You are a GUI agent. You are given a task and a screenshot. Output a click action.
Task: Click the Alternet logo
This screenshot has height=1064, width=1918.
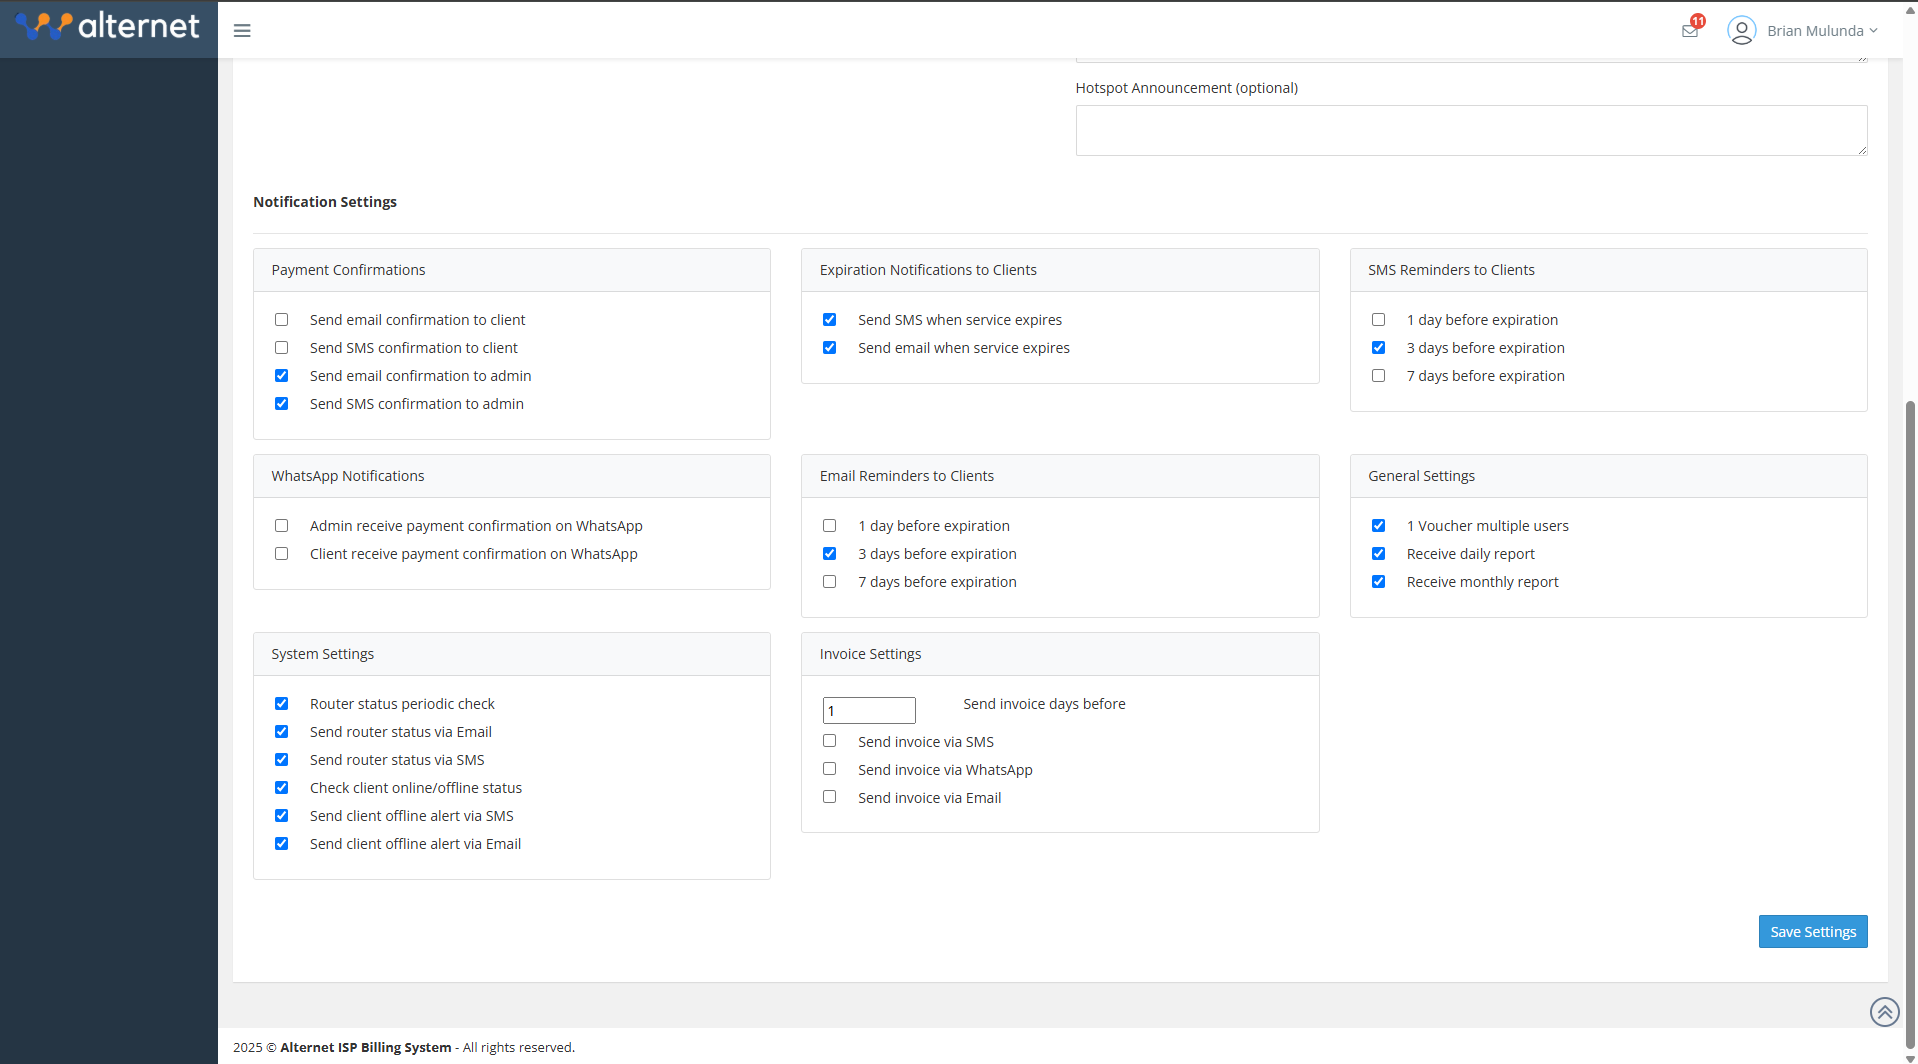click(108, 27)
